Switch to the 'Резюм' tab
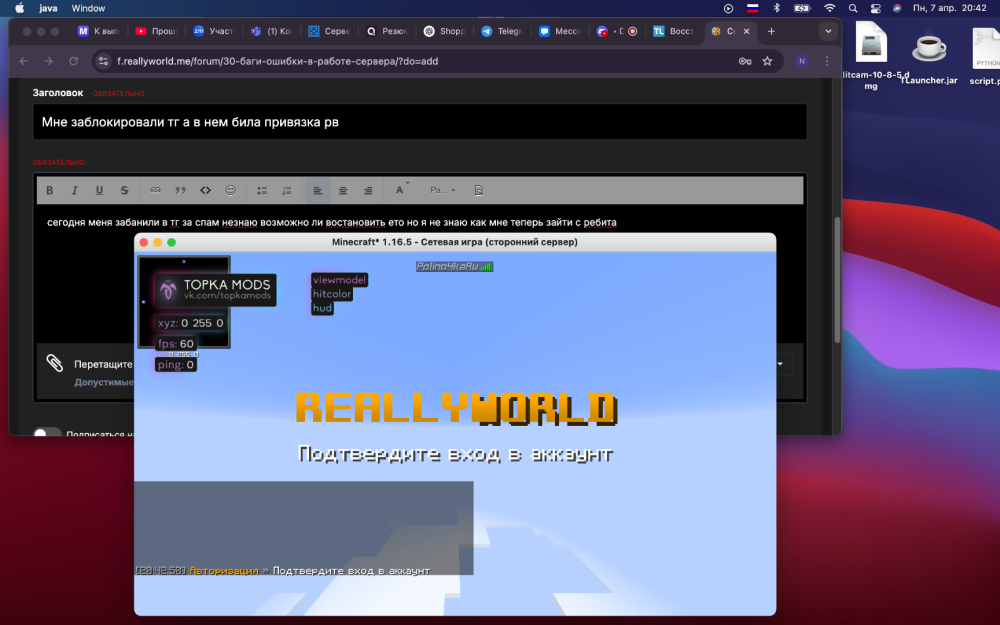This screenshot has height=625, width=1000. [x=387, y=31]
